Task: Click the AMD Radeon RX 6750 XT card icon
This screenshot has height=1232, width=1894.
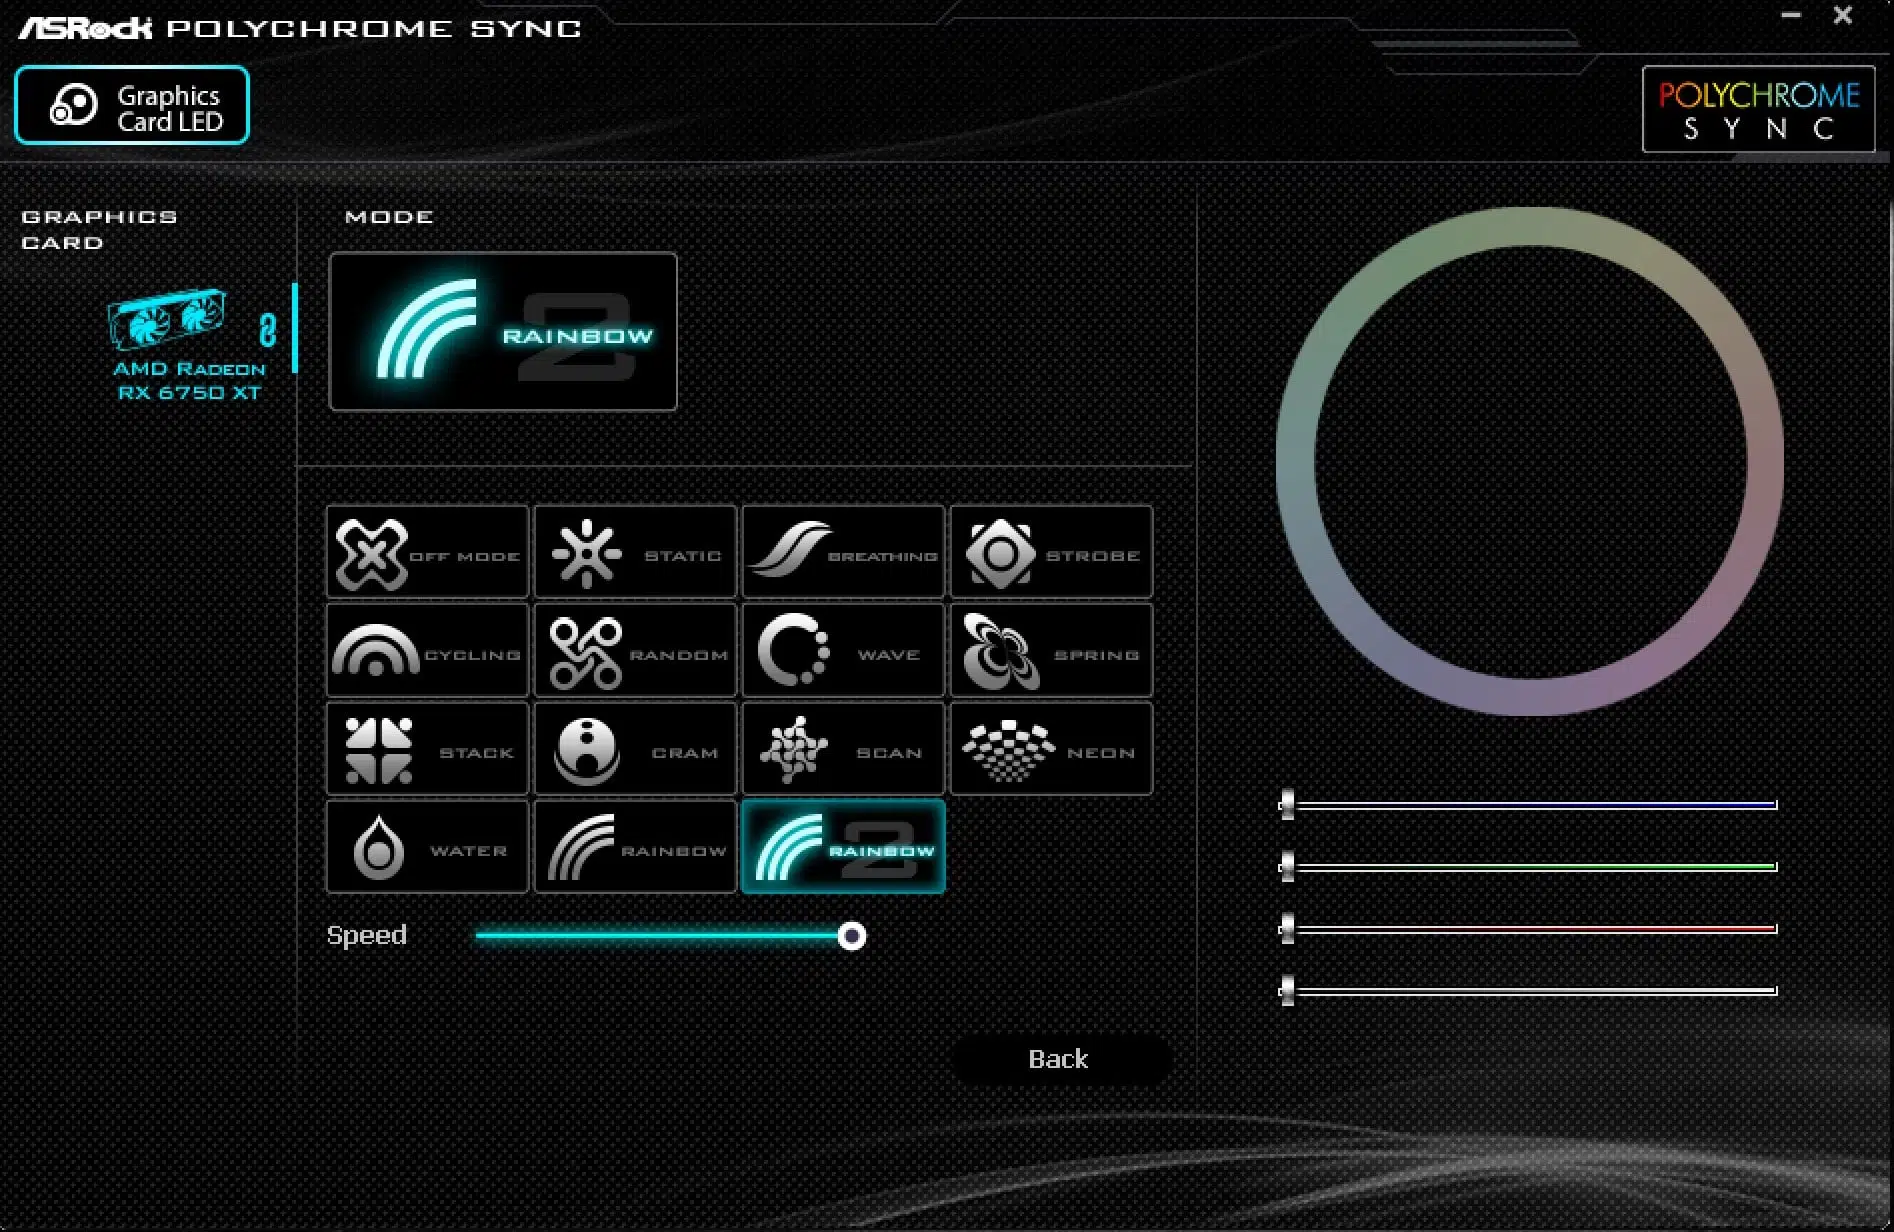Action: (167, 320)
